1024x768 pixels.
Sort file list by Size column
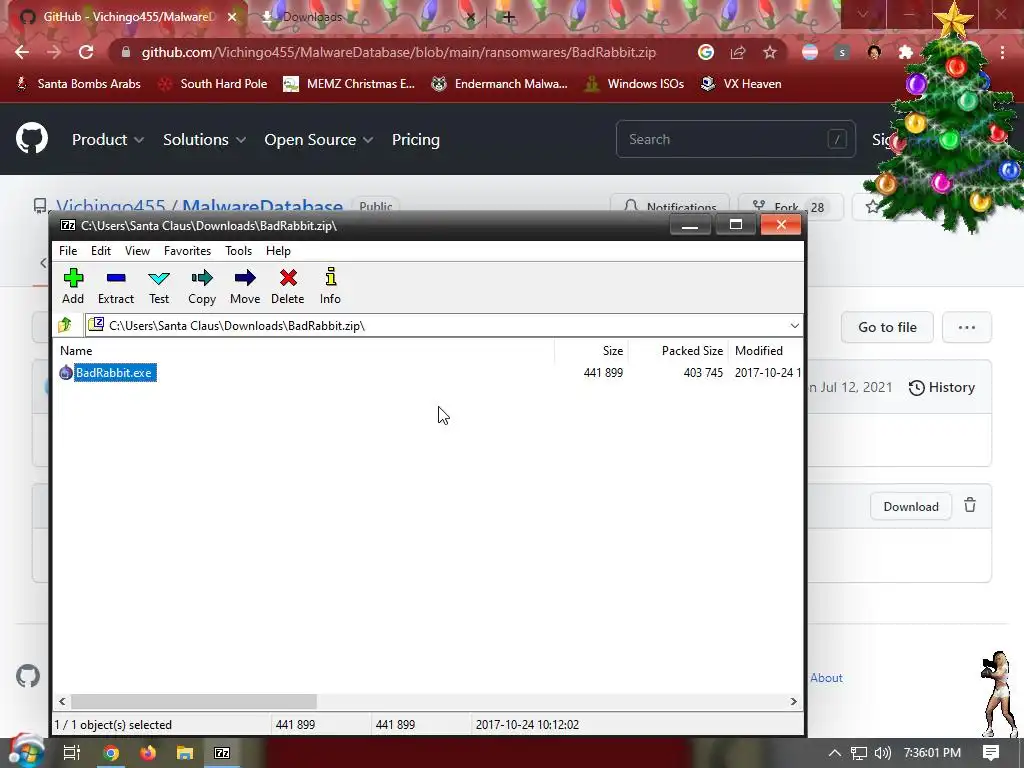click(592, 351)
